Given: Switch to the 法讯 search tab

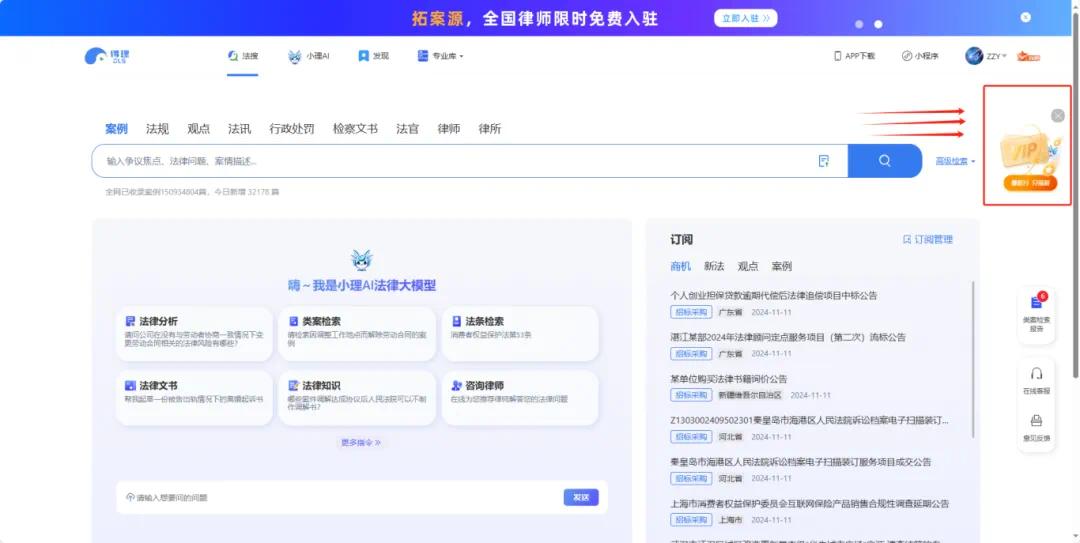Looking at the screenshot, I should click(x=240, y=128).
